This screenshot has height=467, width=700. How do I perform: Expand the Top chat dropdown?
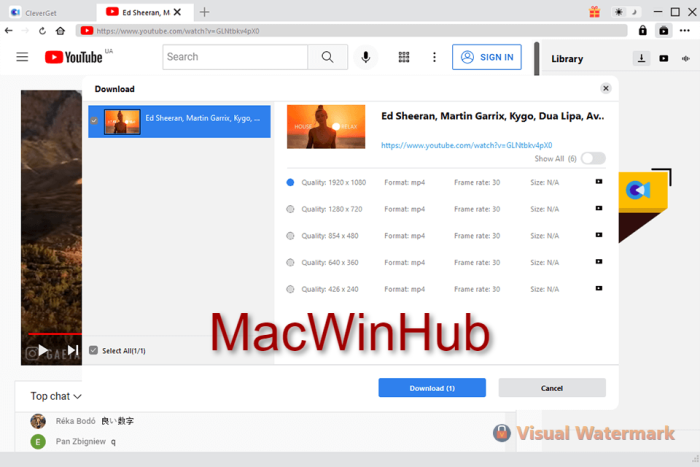56,396
